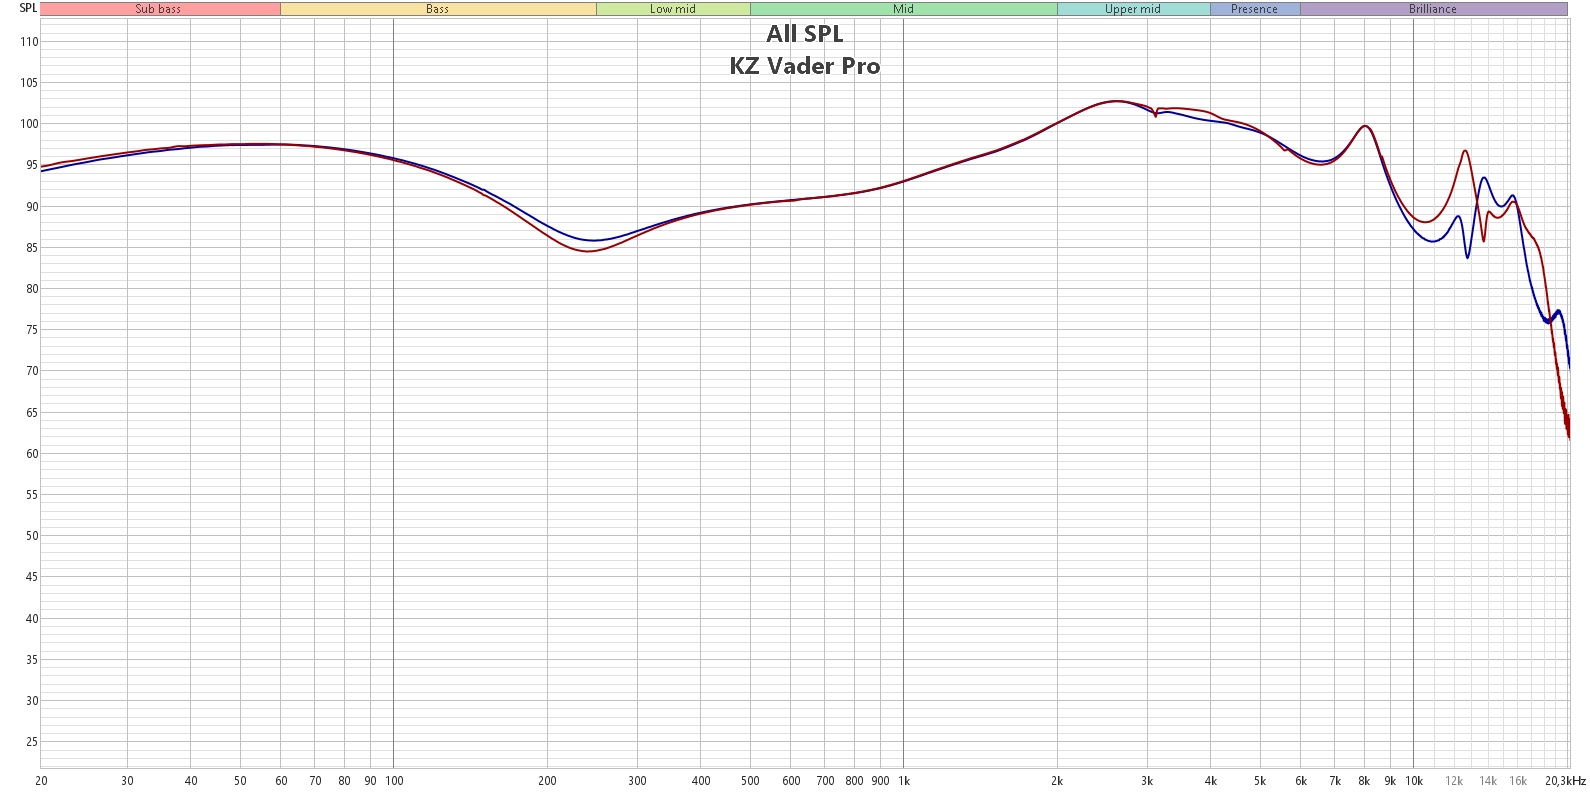Click the 7k frequency axis label
The height and width of the screenshot is (792, 1590).
1335,781
